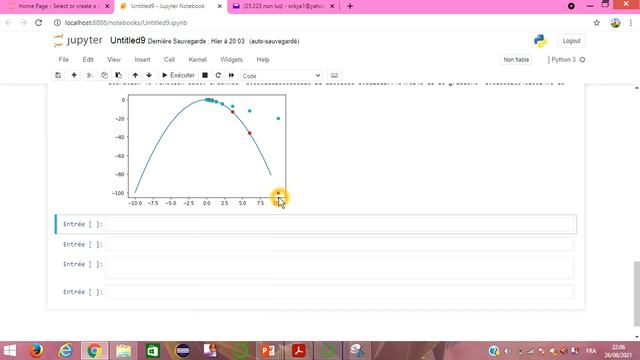Click the Jupyter logo
640x360 pixels.
click(78, 40)
